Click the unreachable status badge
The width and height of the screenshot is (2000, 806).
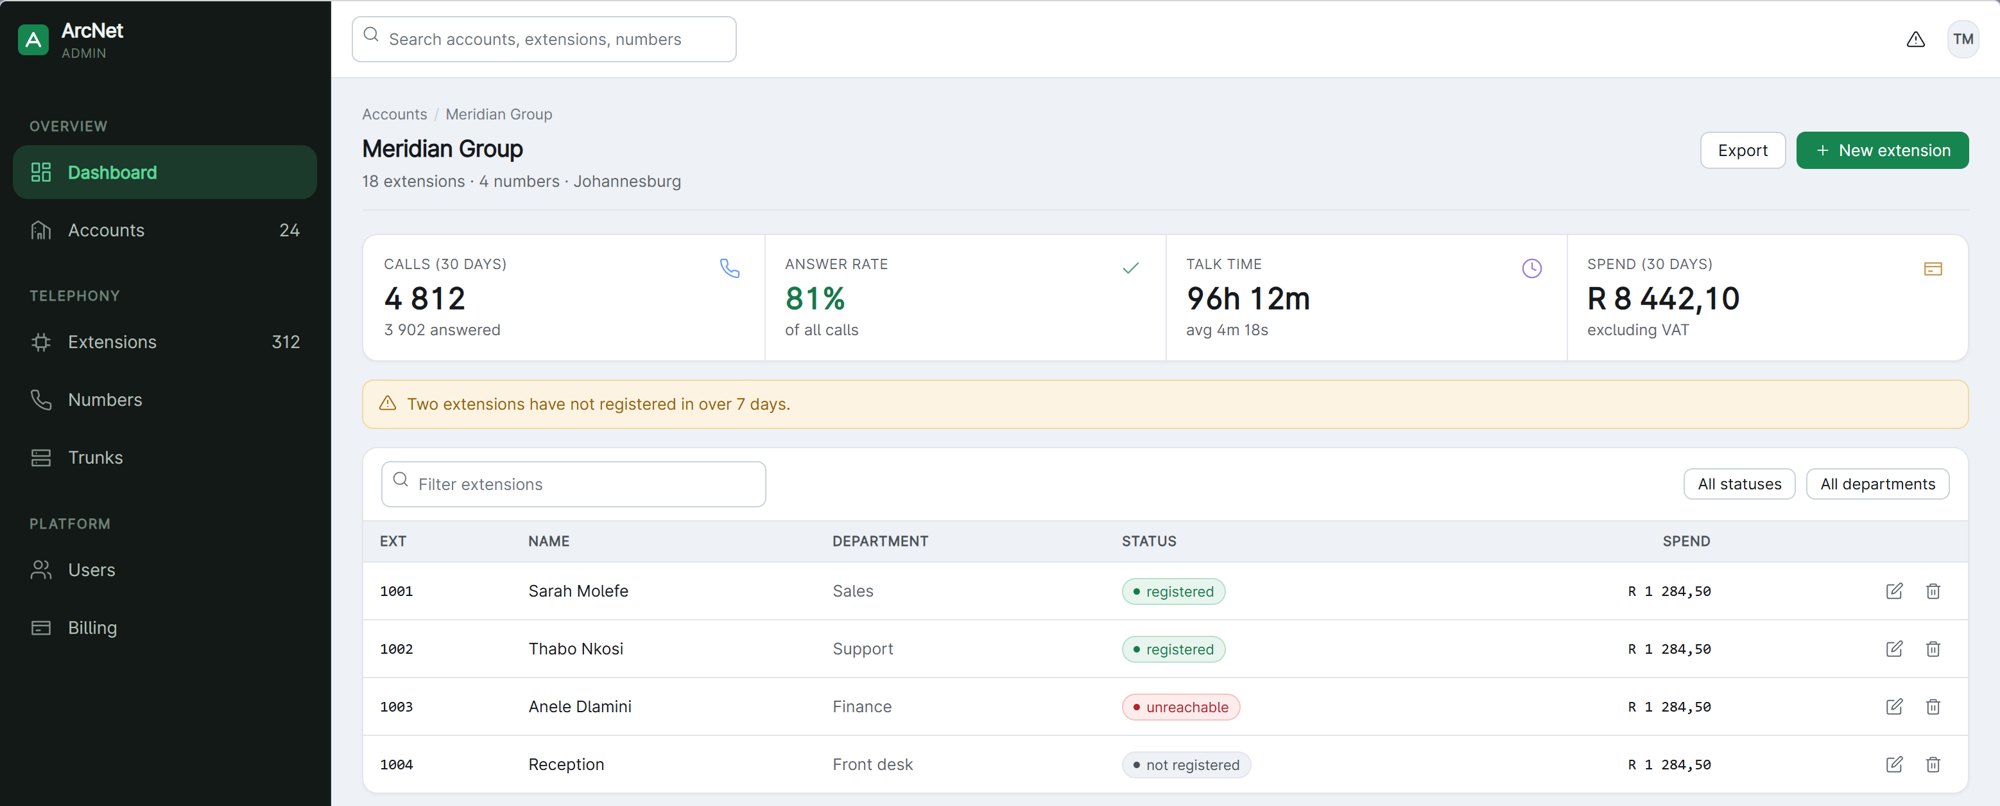pos(1181,707)
